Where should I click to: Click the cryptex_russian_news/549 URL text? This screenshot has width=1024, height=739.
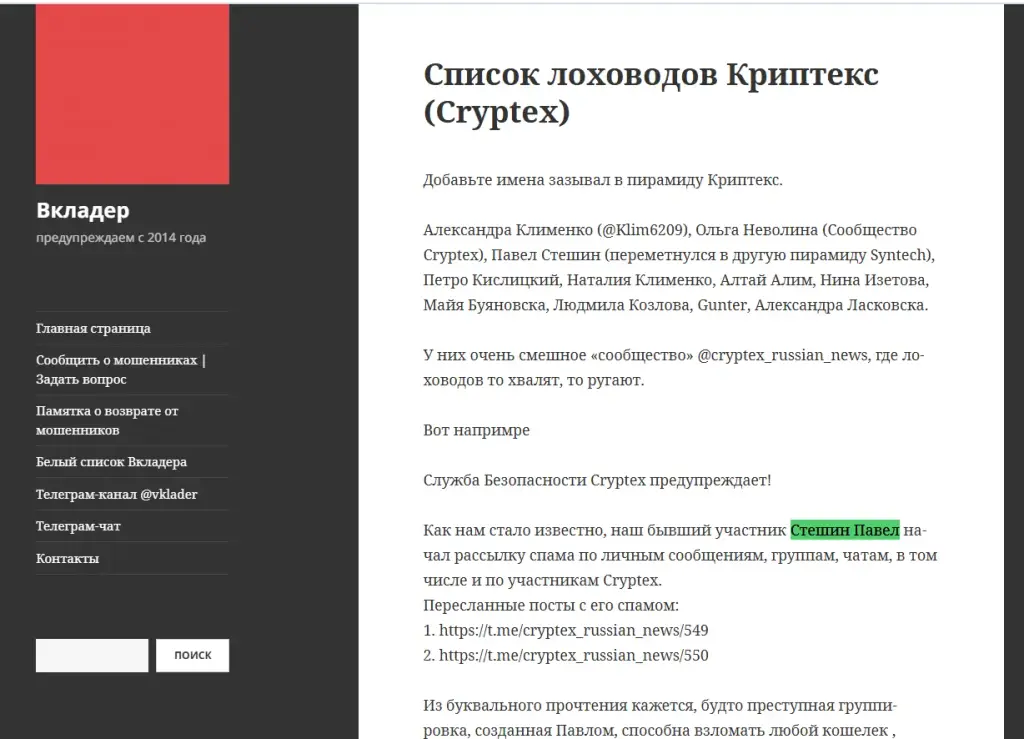point(573,631)
